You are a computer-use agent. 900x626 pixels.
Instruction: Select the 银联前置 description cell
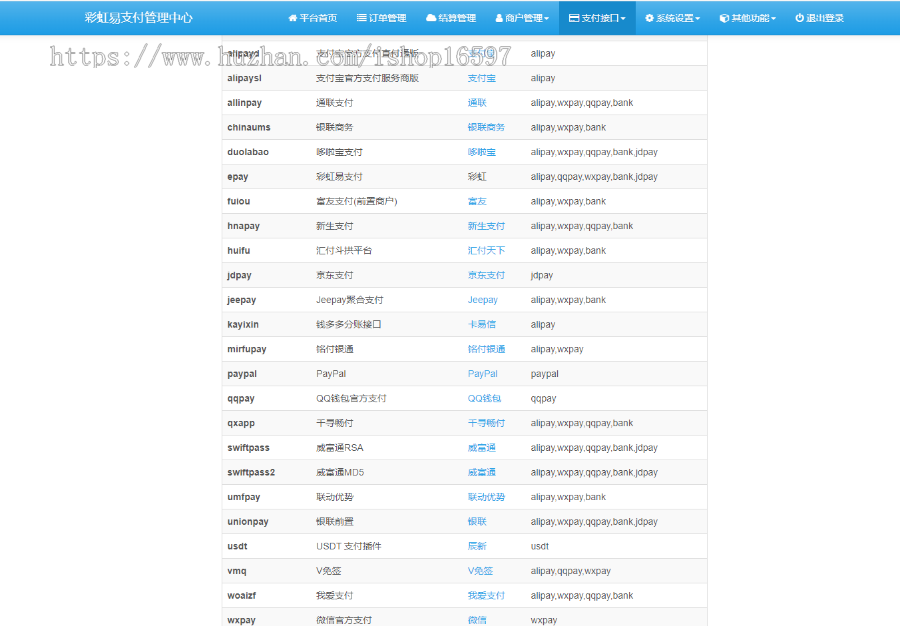tap(335, 522)
